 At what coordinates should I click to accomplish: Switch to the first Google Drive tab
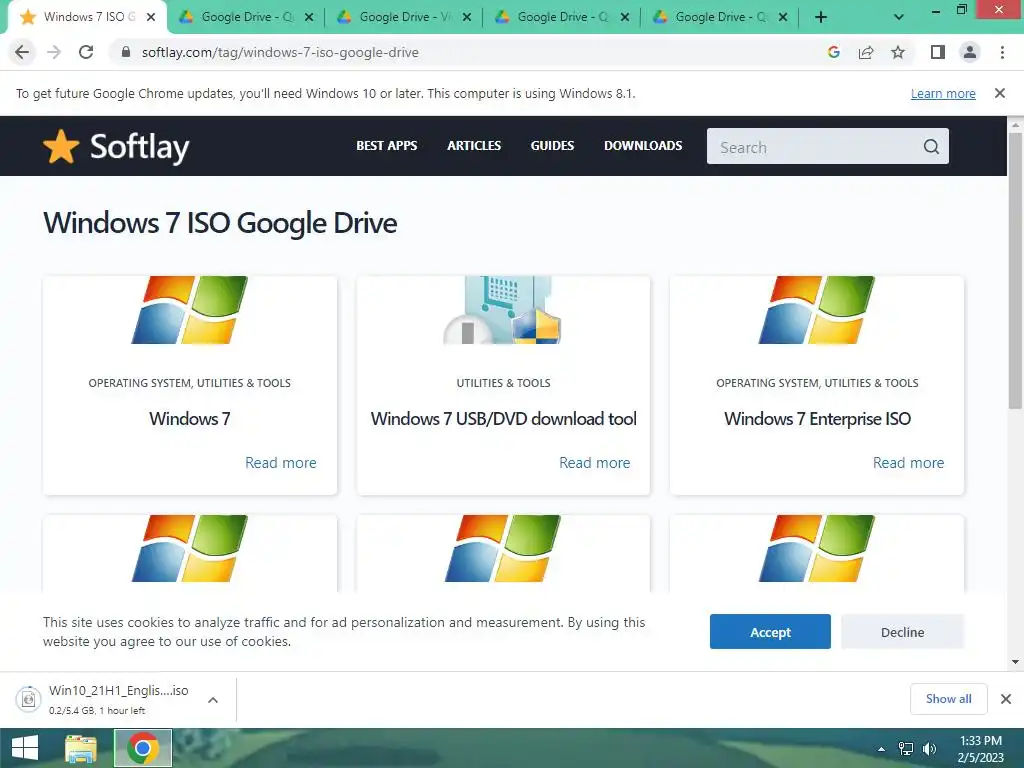pos(247,17)
